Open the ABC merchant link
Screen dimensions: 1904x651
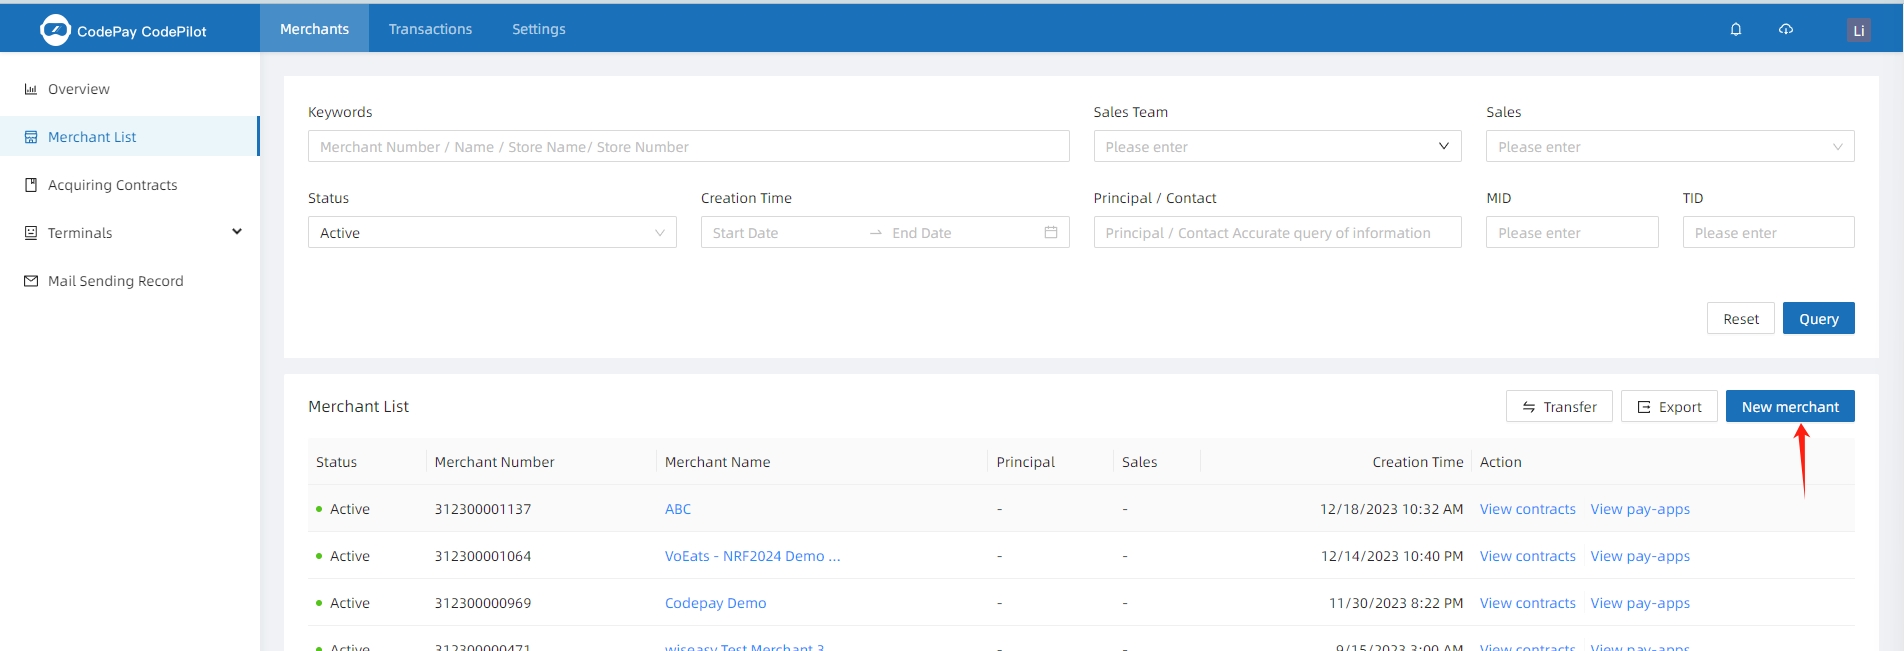coord(678,509)
